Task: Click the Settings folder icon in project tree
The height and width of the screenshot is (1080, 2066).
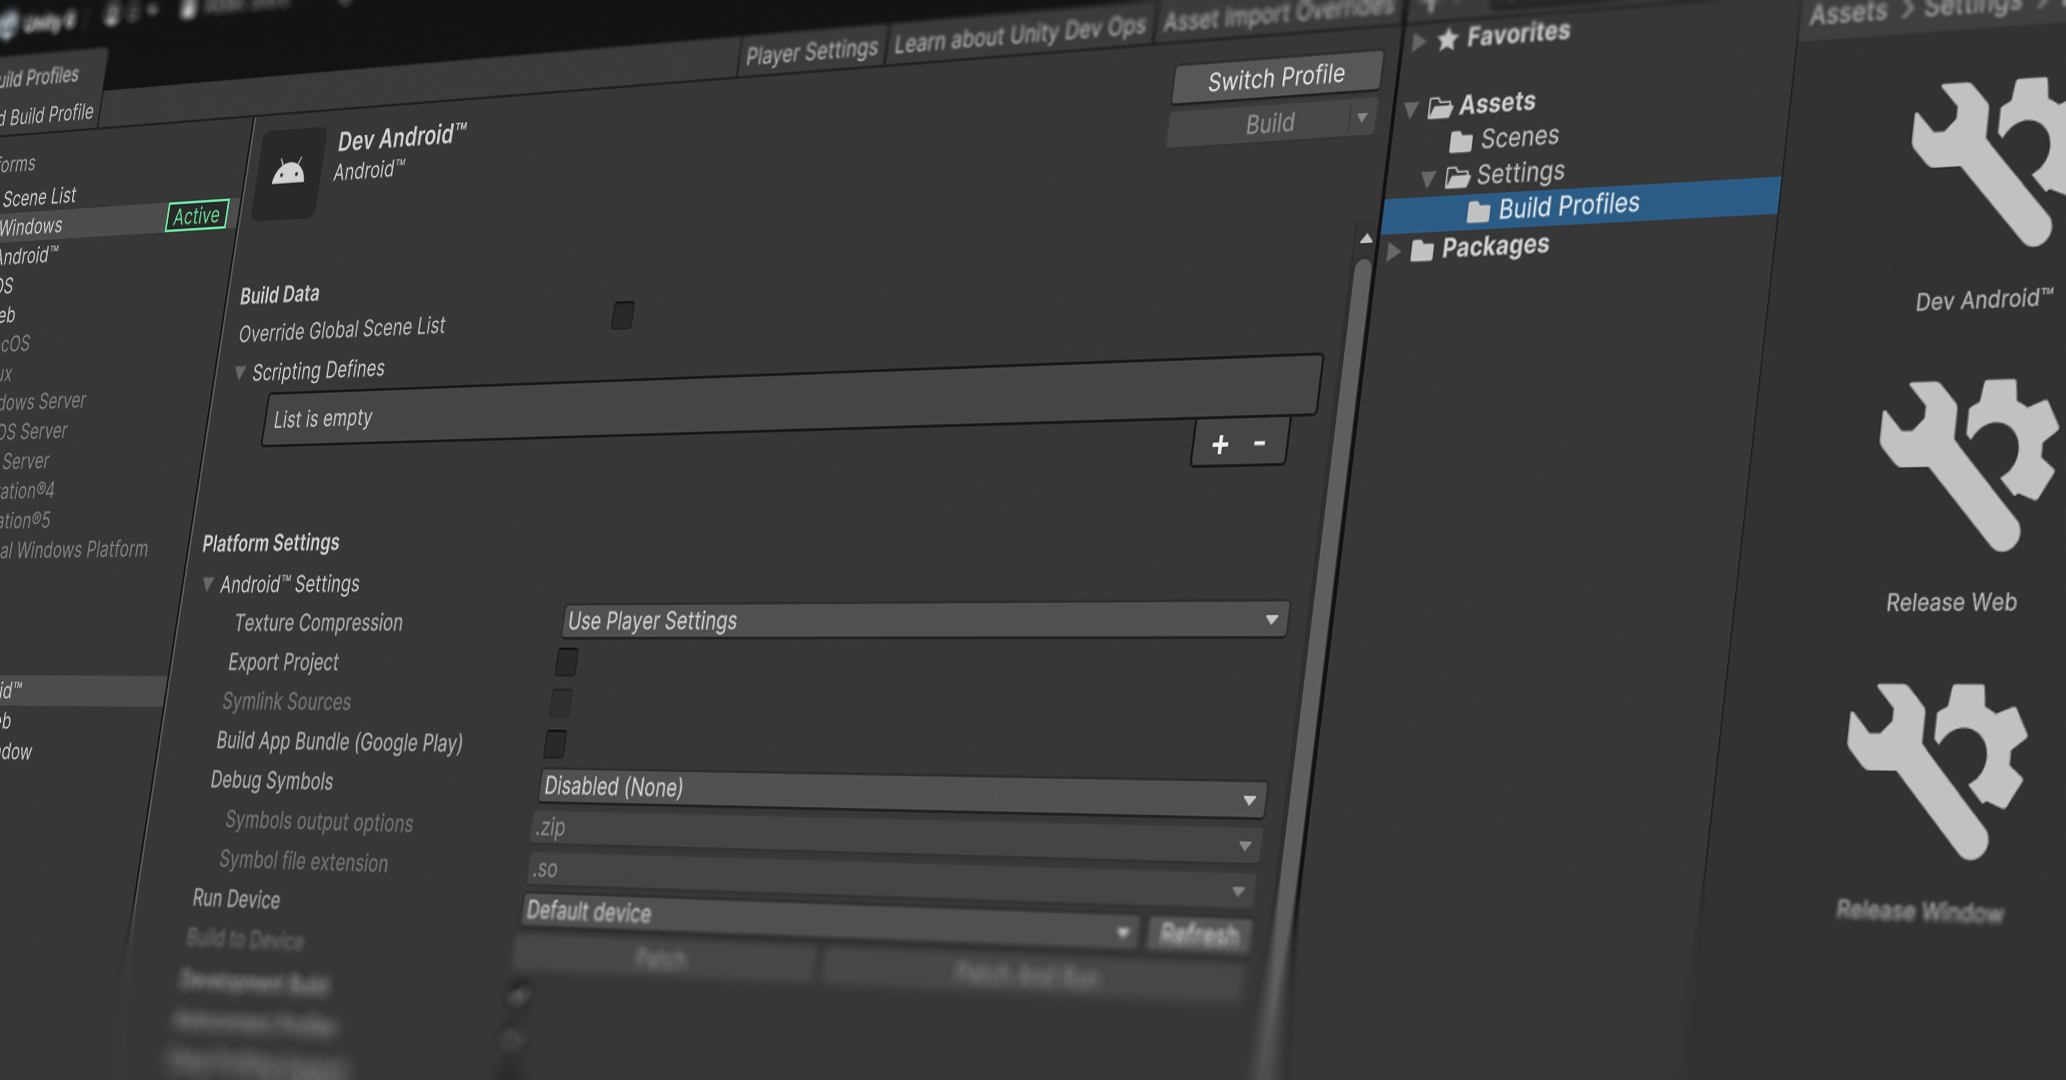Action: 1458,177
